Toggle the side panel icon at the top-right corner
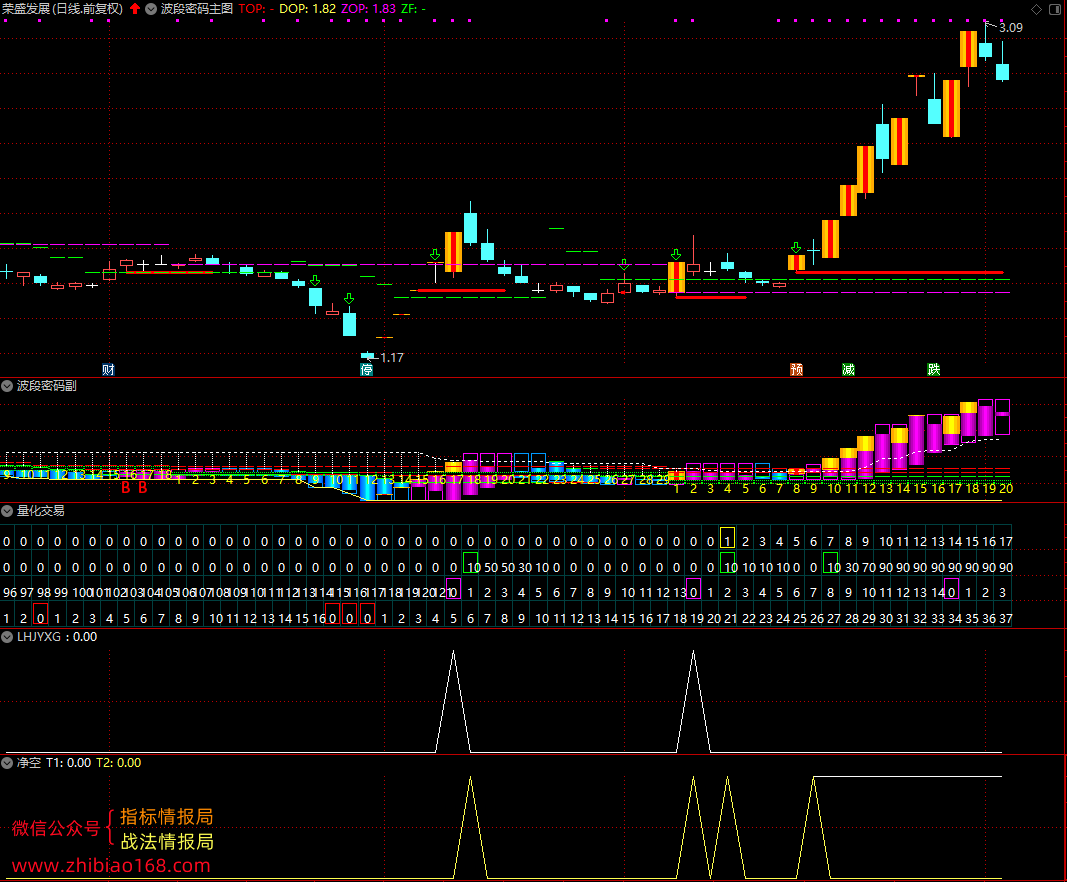Screen dimensions: 1067x882 pos(1057,9)
